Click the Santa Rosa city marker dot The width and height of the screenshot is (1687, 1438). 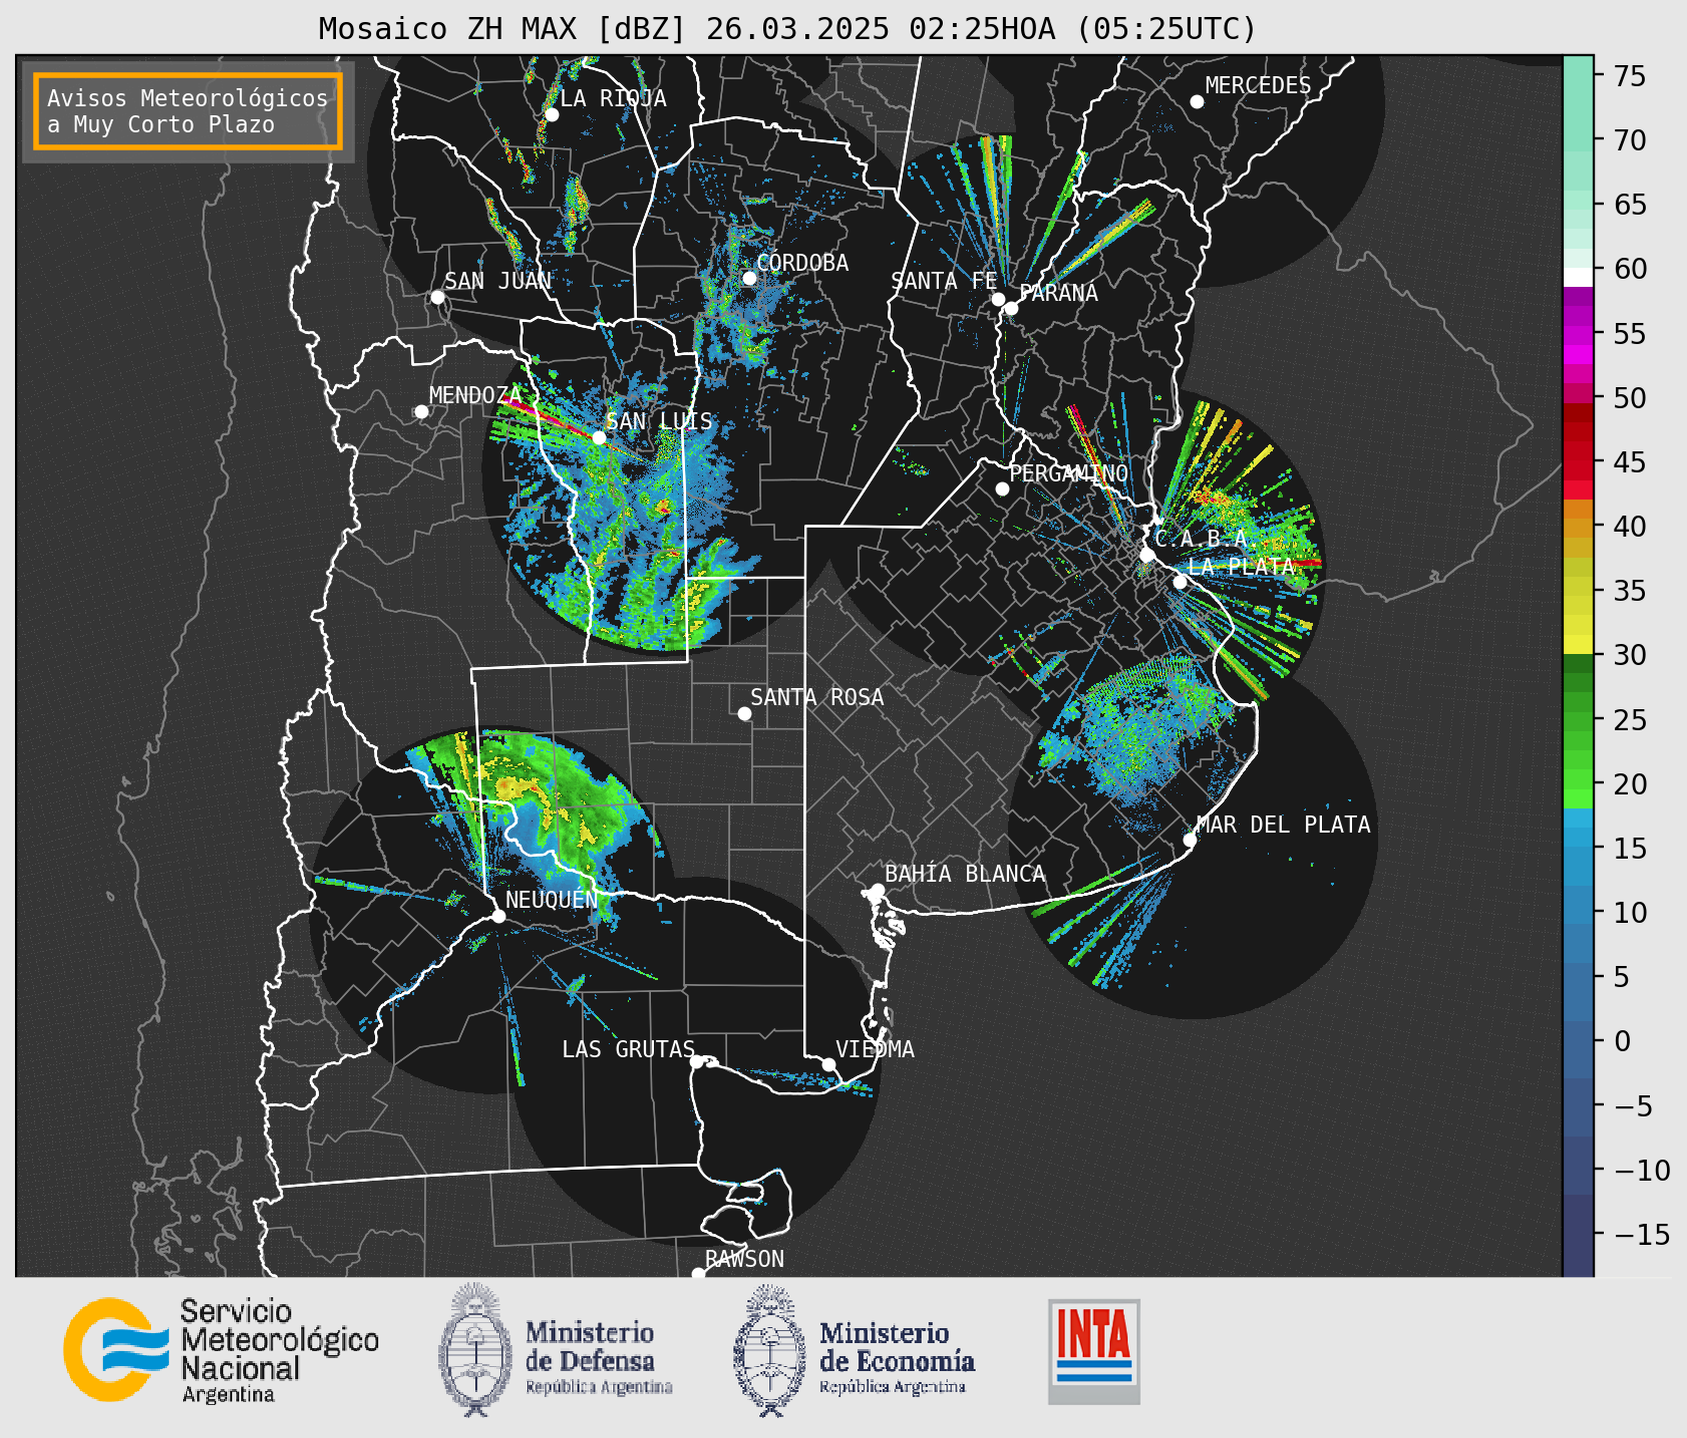[744, 713]
